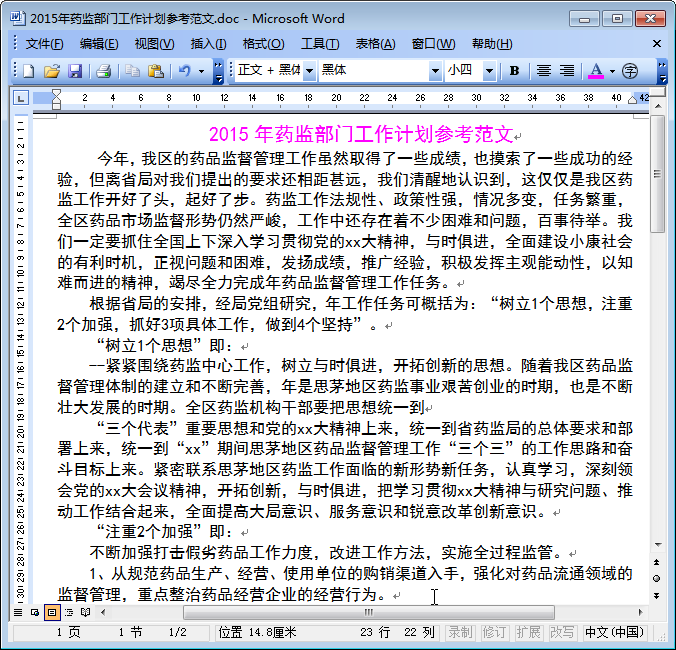Click the vertical scrollbar thumb
This screenshot has height=650, width=676.
click(x=657, y=174)
